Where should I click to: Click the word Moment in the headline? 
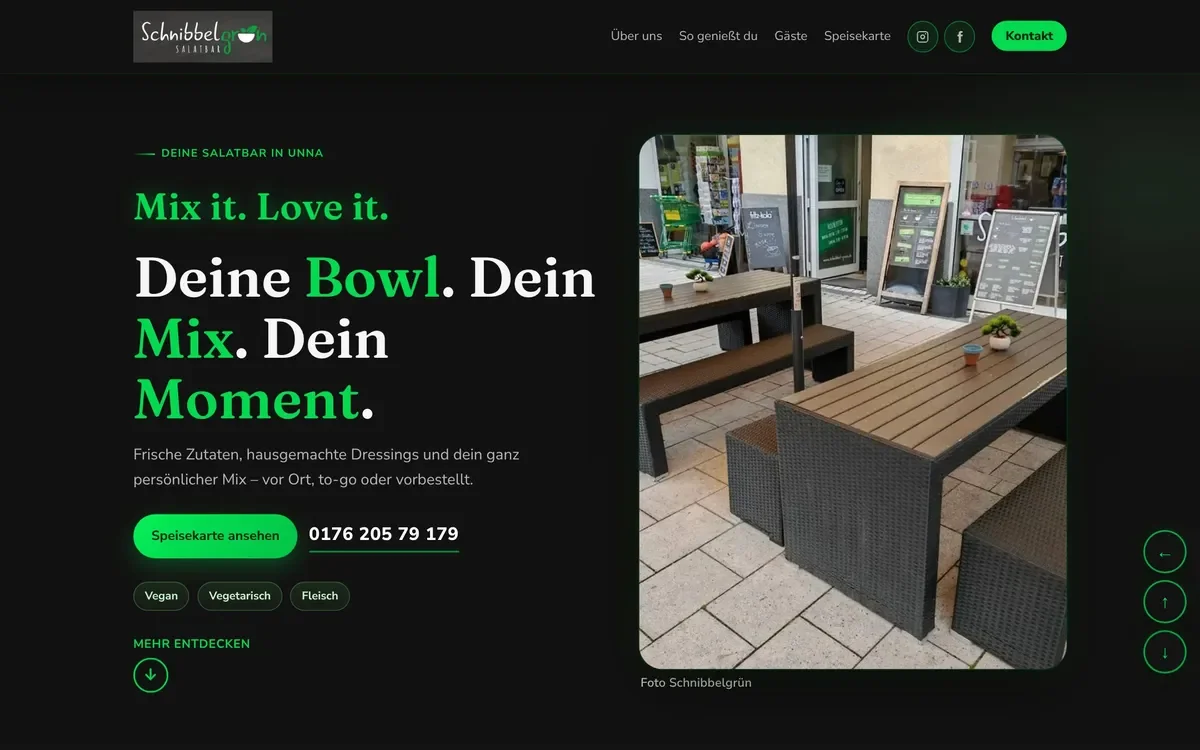(x=246, y=400)
